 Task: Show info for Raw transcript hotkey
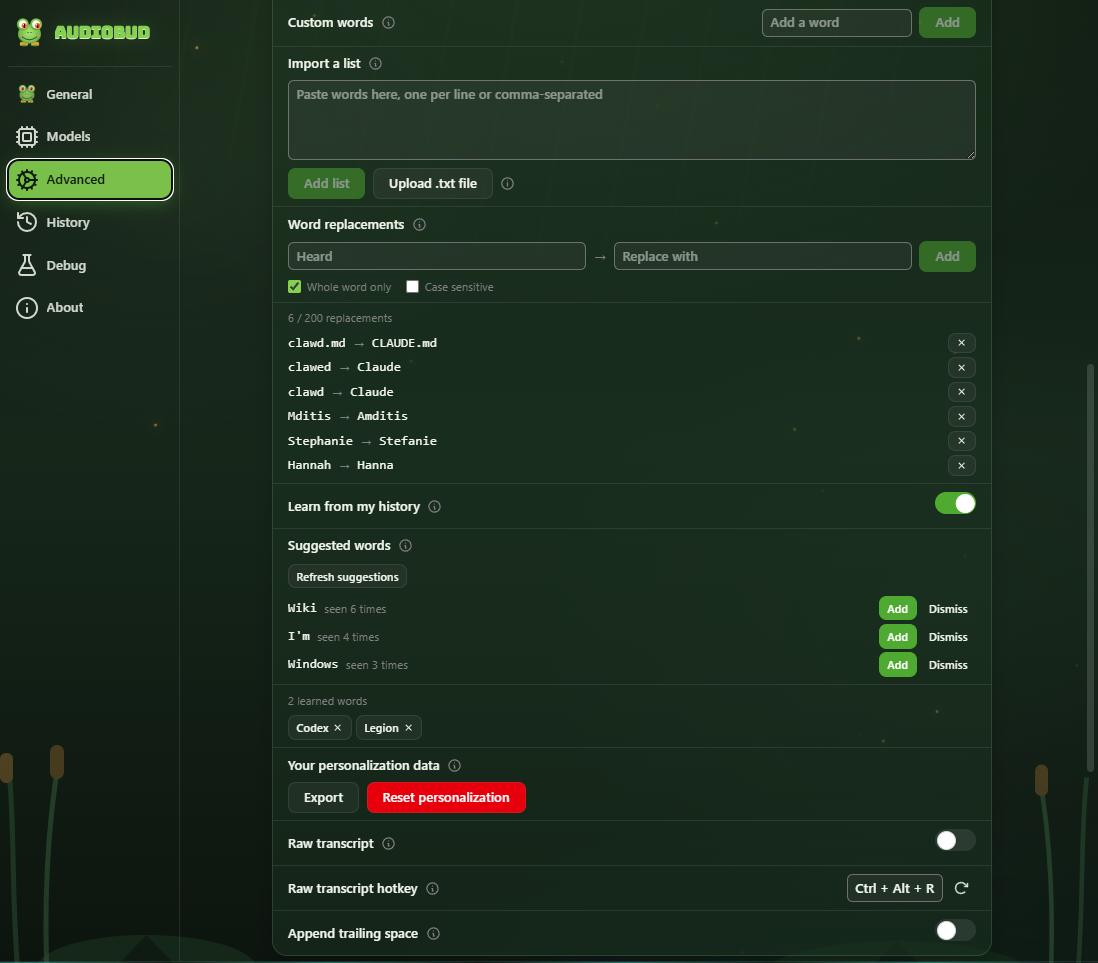[x=433, y=889]
